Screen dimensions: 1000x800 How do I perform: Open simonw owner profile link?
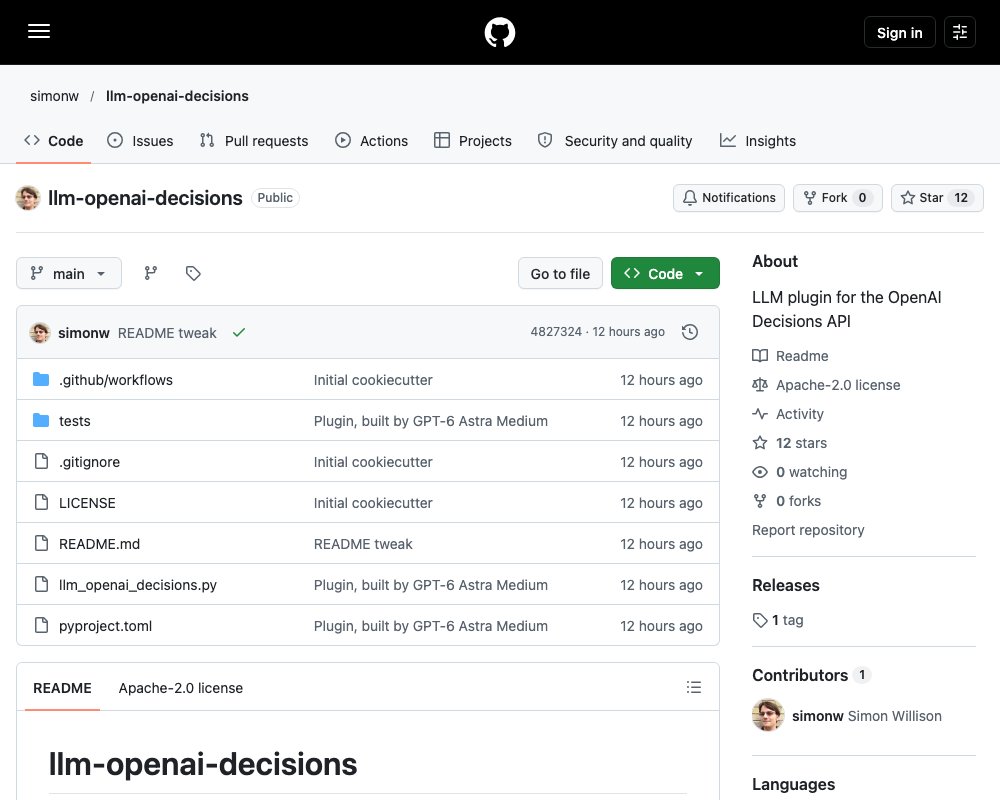pyautogui.click(x=54, y=96)
